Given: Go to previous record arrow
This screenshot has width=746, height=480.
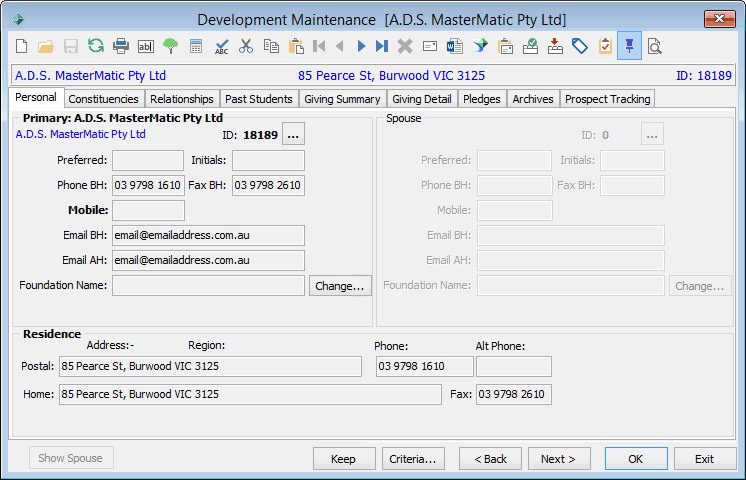Looking at the screenshot, I should (x=340, y=46).
